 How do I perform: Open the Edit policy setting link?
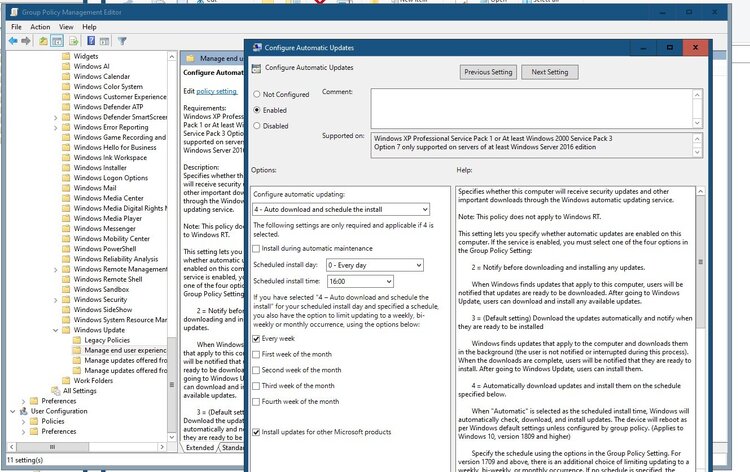[216, 91]
